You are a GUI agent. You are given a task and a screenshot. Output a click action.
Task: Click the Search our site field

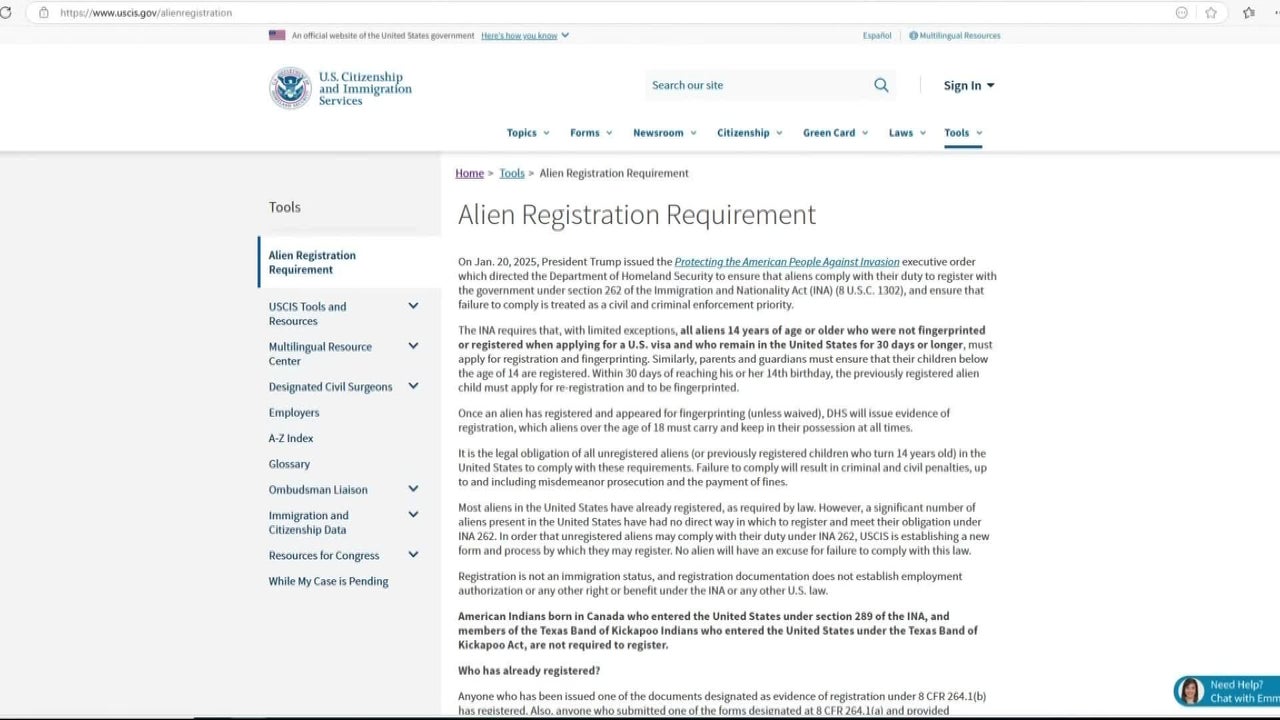click(x=755, y=85)
